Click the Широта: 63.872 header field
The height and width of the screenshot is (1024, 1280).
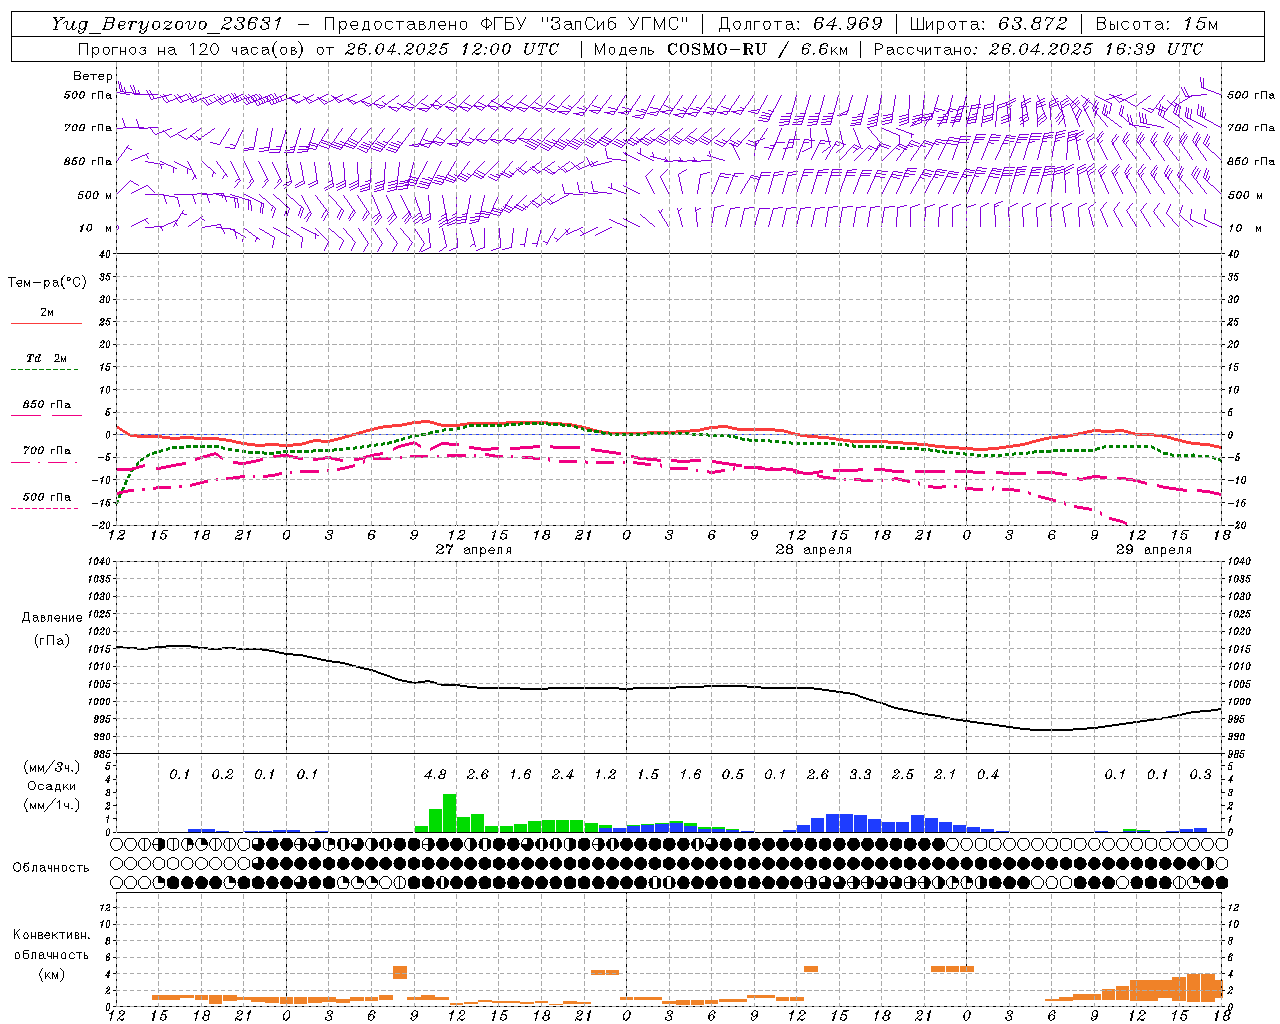click(989, 24)
